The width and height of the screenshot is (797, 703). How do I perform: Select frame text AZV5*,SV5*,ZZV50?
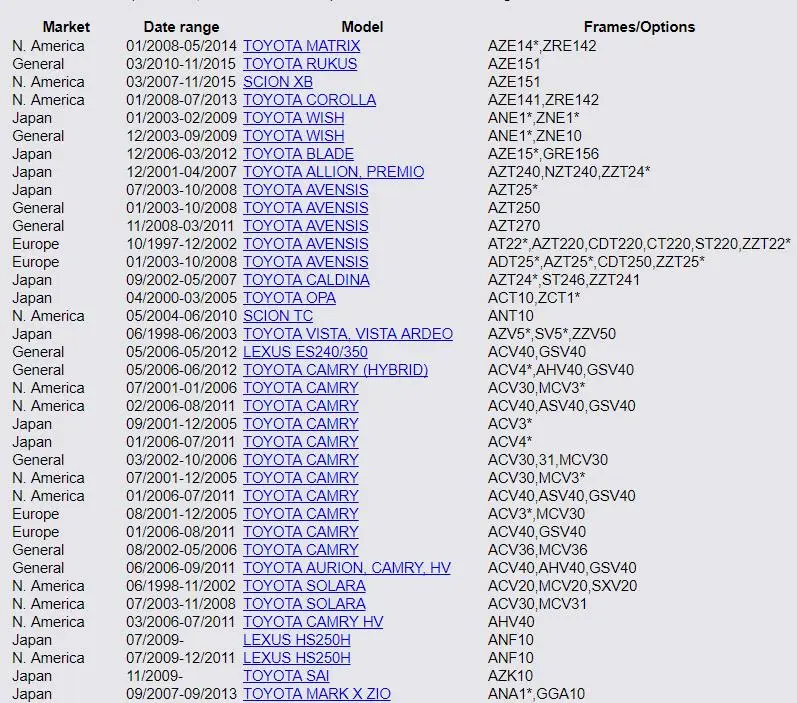[551, 334]
